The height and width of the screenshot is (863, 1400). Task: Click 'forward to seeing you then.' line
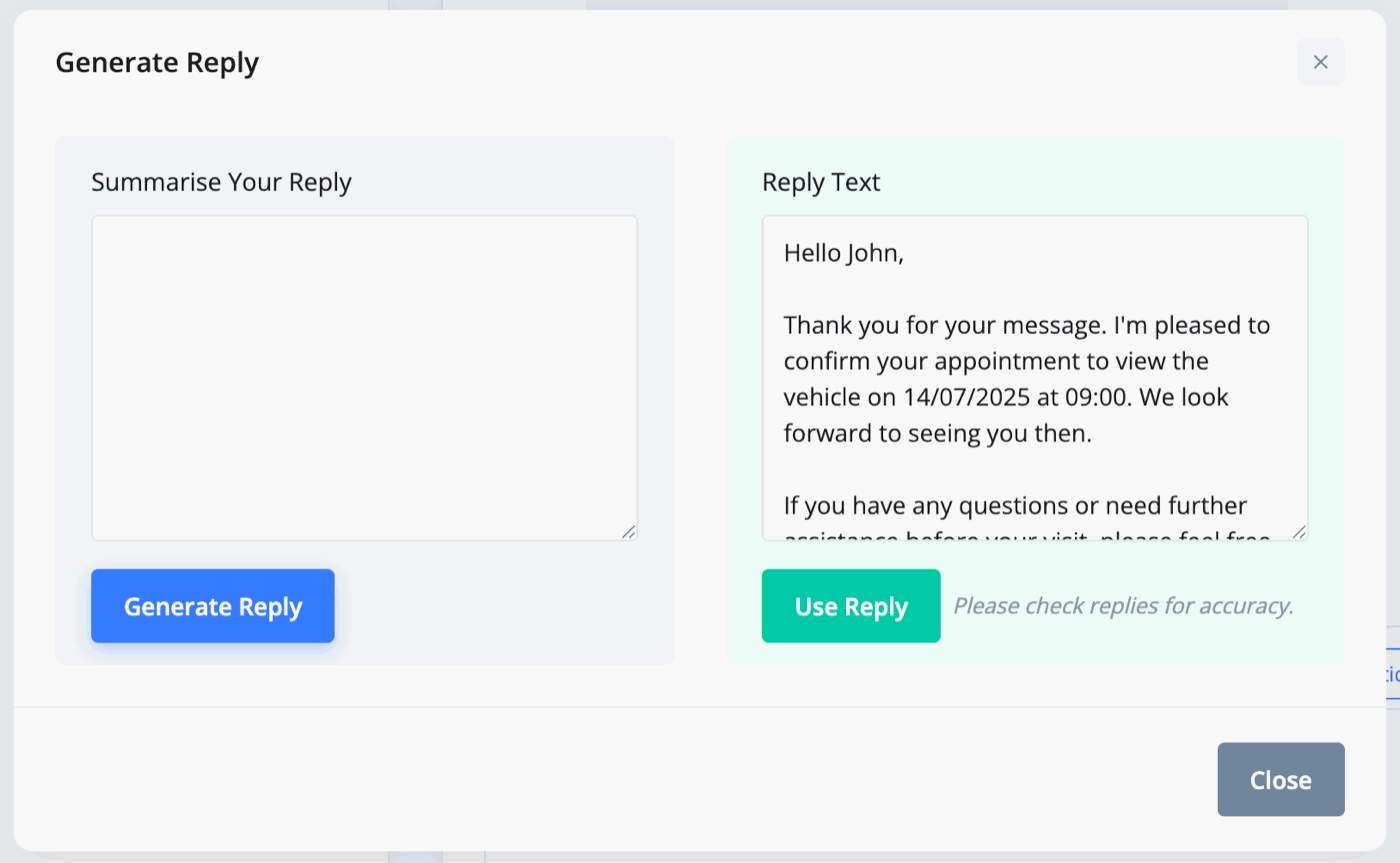938,434
